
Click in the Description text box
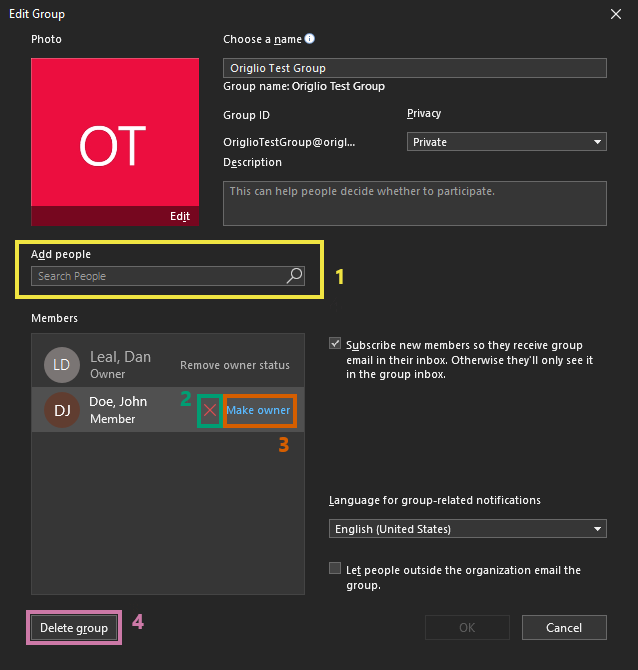click(415, 203)
